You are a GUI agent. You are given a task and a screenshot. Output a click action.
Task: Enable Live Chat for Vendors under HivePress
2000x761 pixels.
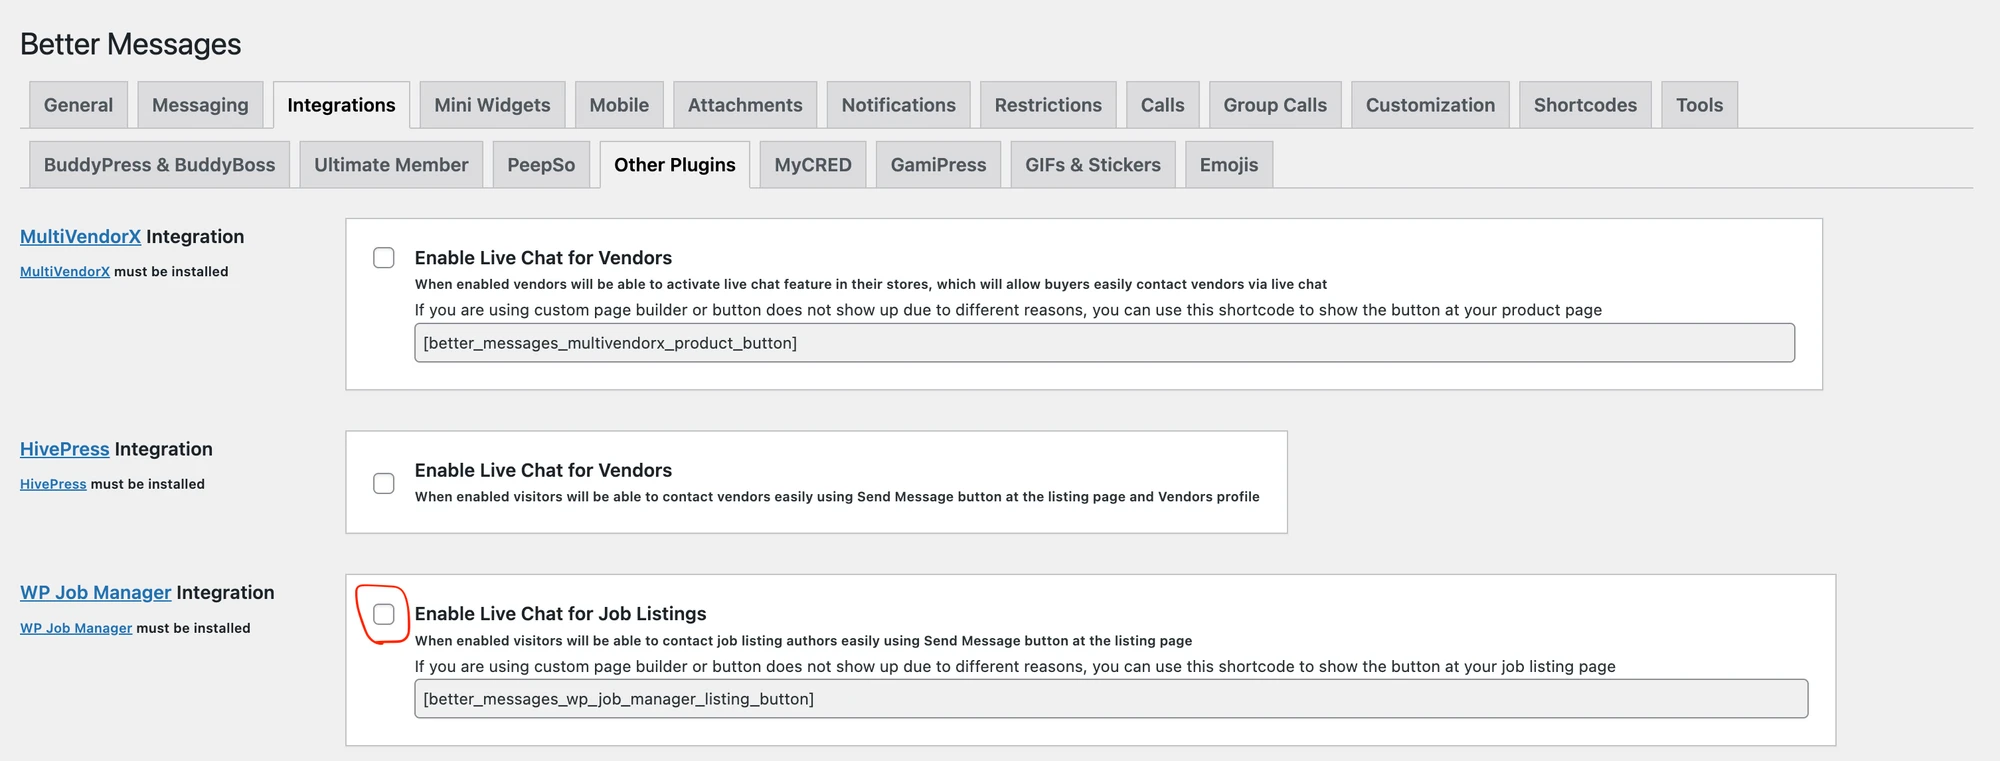[x=384, y=484]
